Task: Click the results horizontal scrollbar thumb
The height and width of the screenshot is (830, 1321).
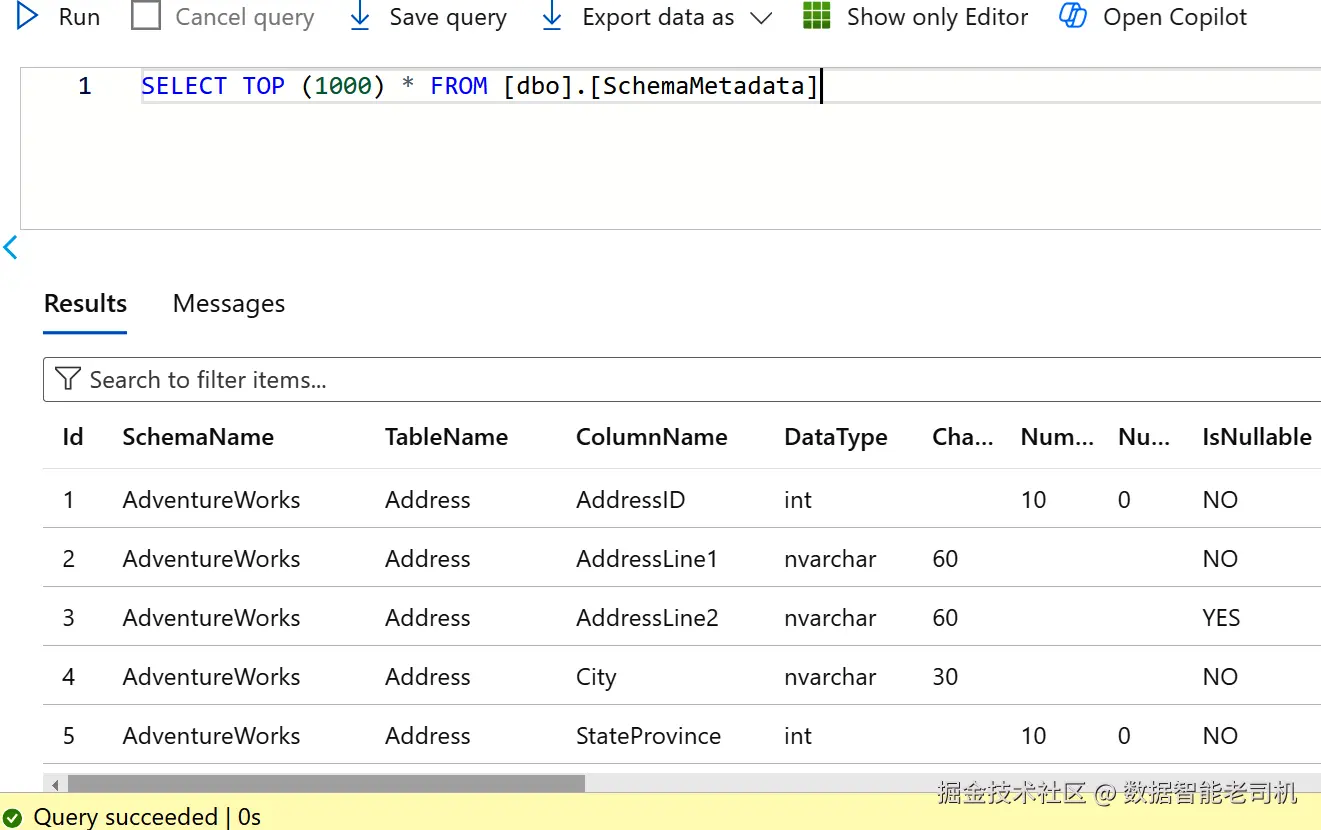Action: (326, 784)
